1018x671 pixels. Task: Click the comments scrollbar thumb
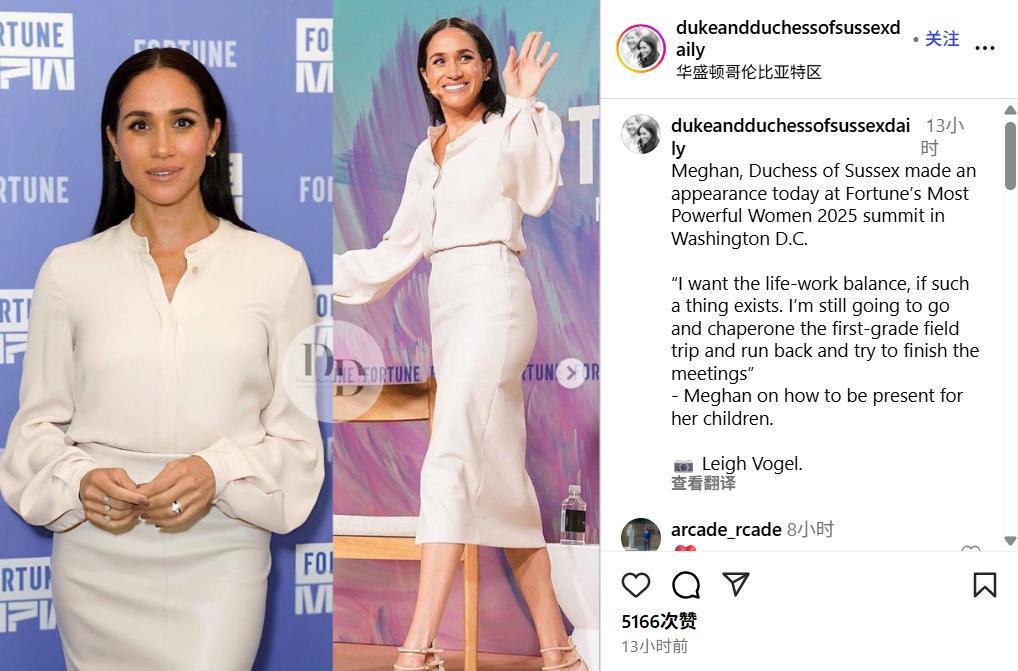(1010, 154)
